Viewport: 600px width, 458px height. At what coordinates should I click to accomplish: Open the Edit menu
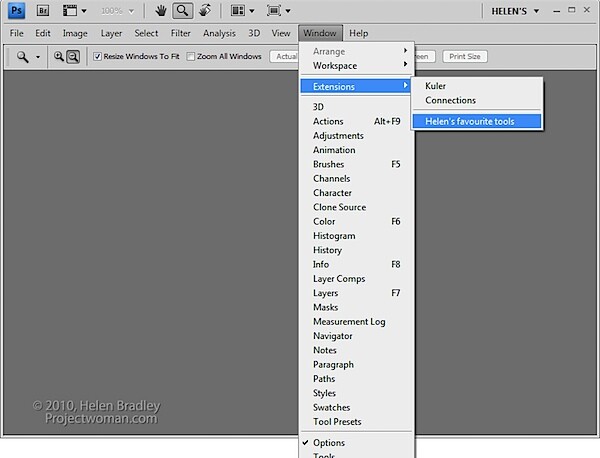(43, 33)
